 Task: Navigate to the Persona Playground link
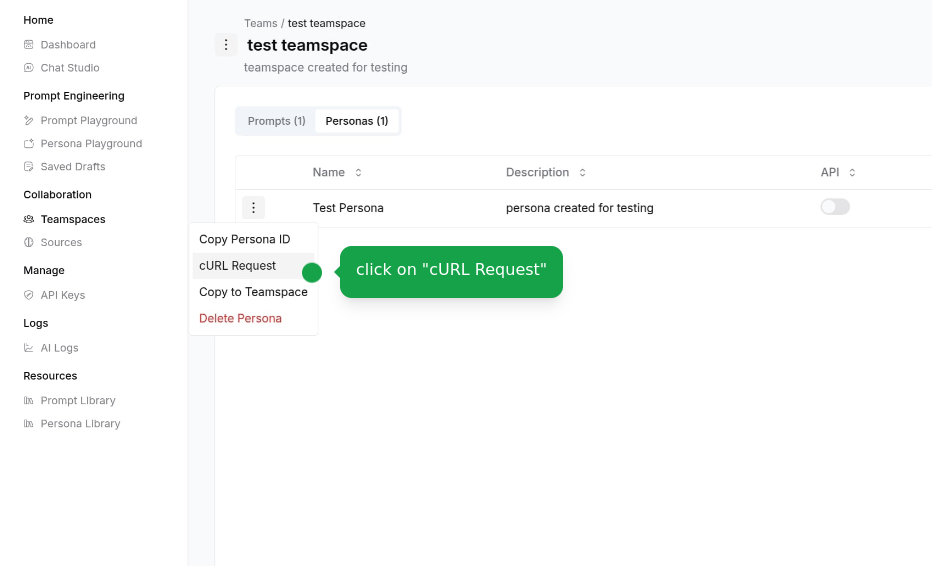click(91, 144)
